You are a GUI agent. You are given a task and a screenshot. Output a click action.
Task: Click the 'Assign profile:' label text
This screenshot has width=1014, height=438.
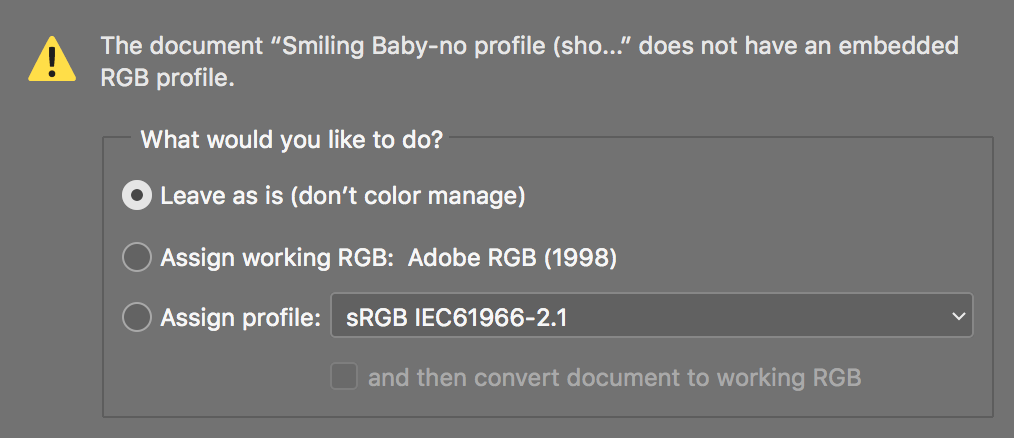pos(240,318)
